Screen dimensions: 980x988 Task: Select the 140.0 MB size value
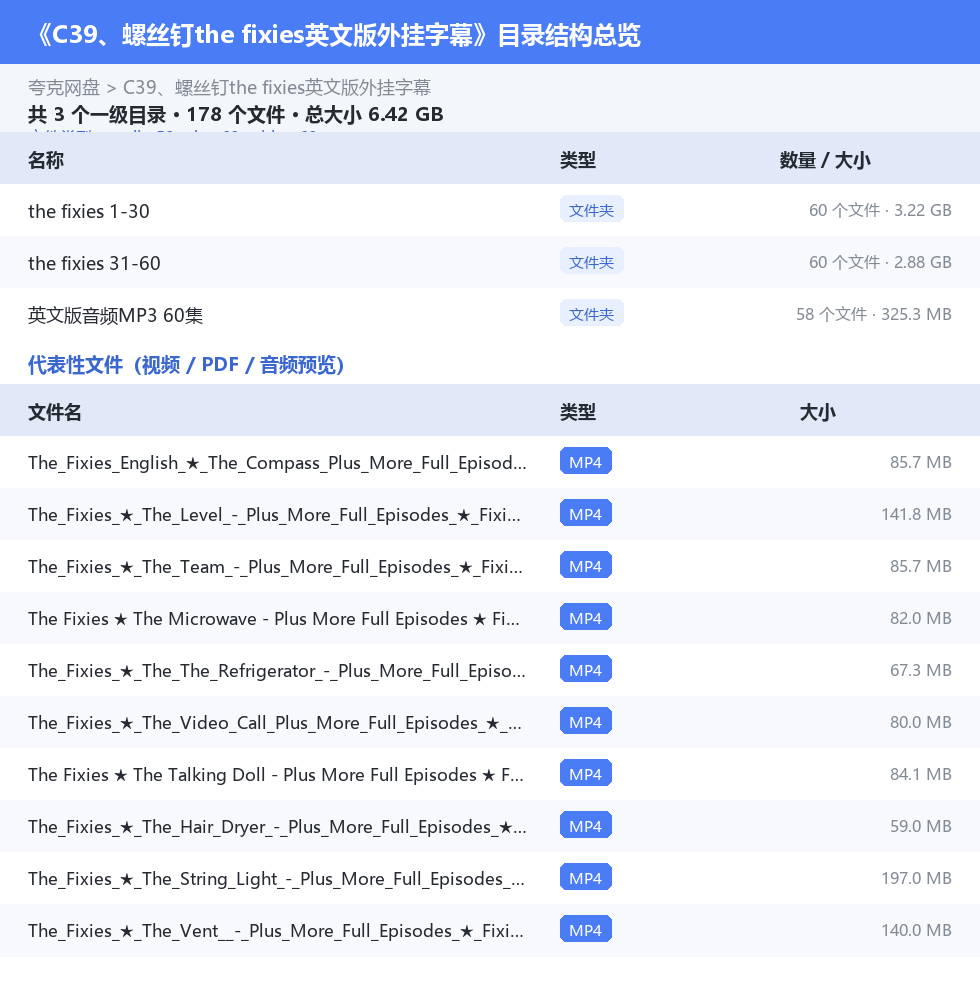[x=916, y=930]
